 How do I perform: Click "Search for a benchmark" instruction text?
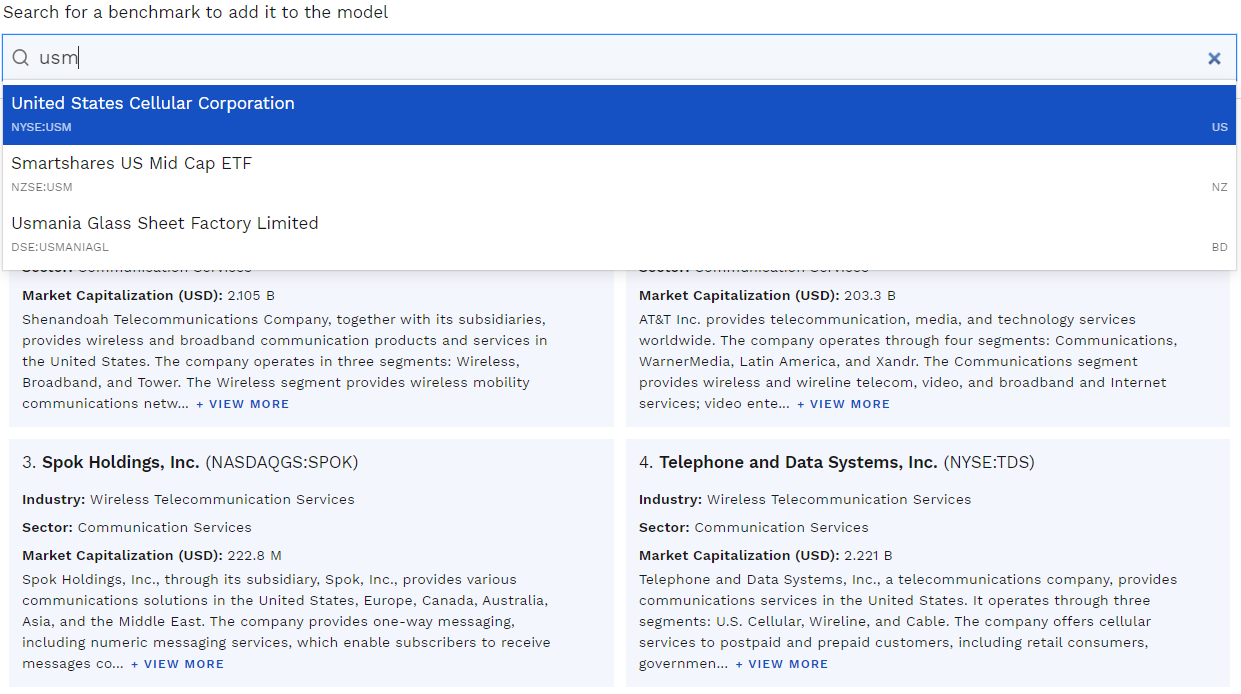(196, 12)
